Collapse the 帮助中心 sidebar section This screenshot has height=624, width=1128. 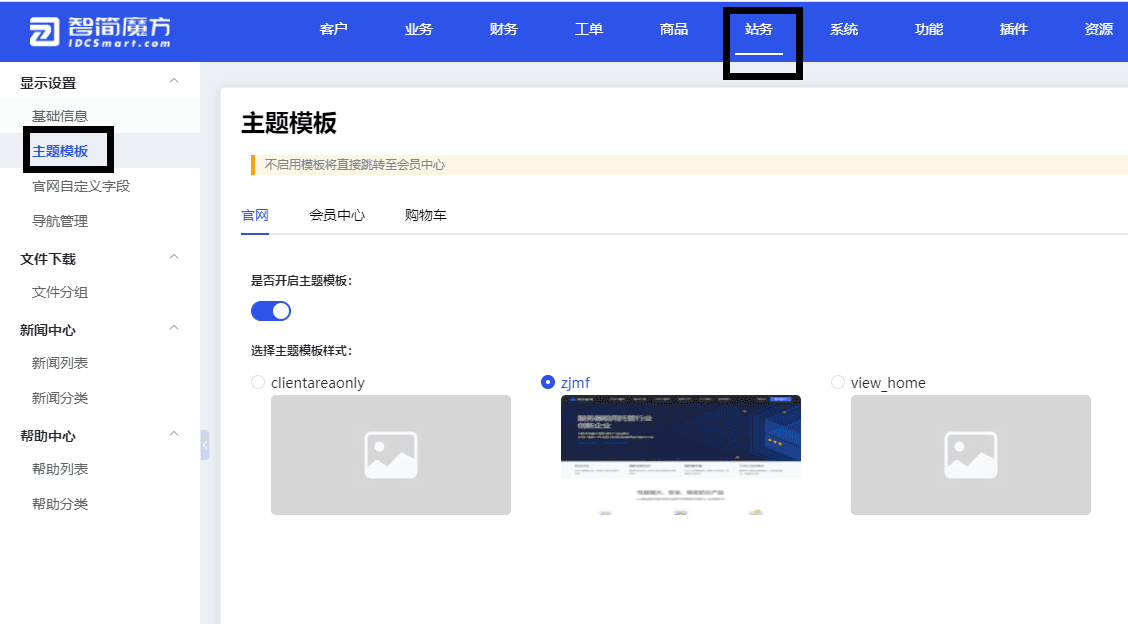[174, 433]
